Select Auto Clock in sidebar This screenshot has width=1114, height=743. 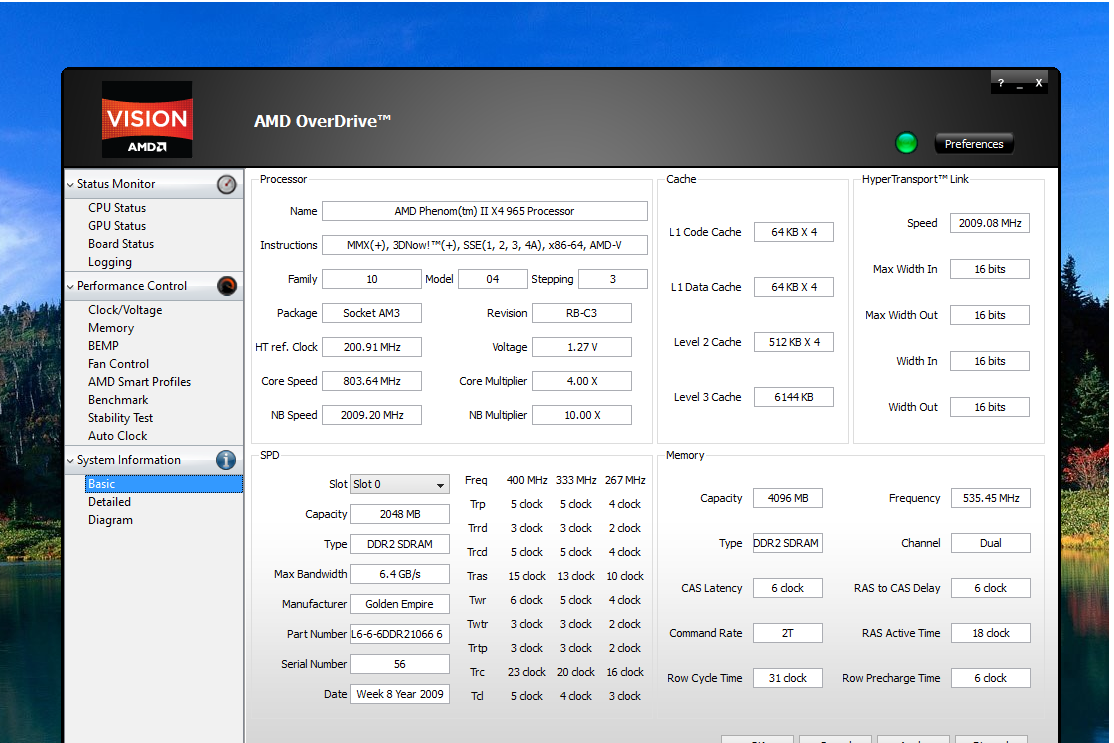point(117,436)
